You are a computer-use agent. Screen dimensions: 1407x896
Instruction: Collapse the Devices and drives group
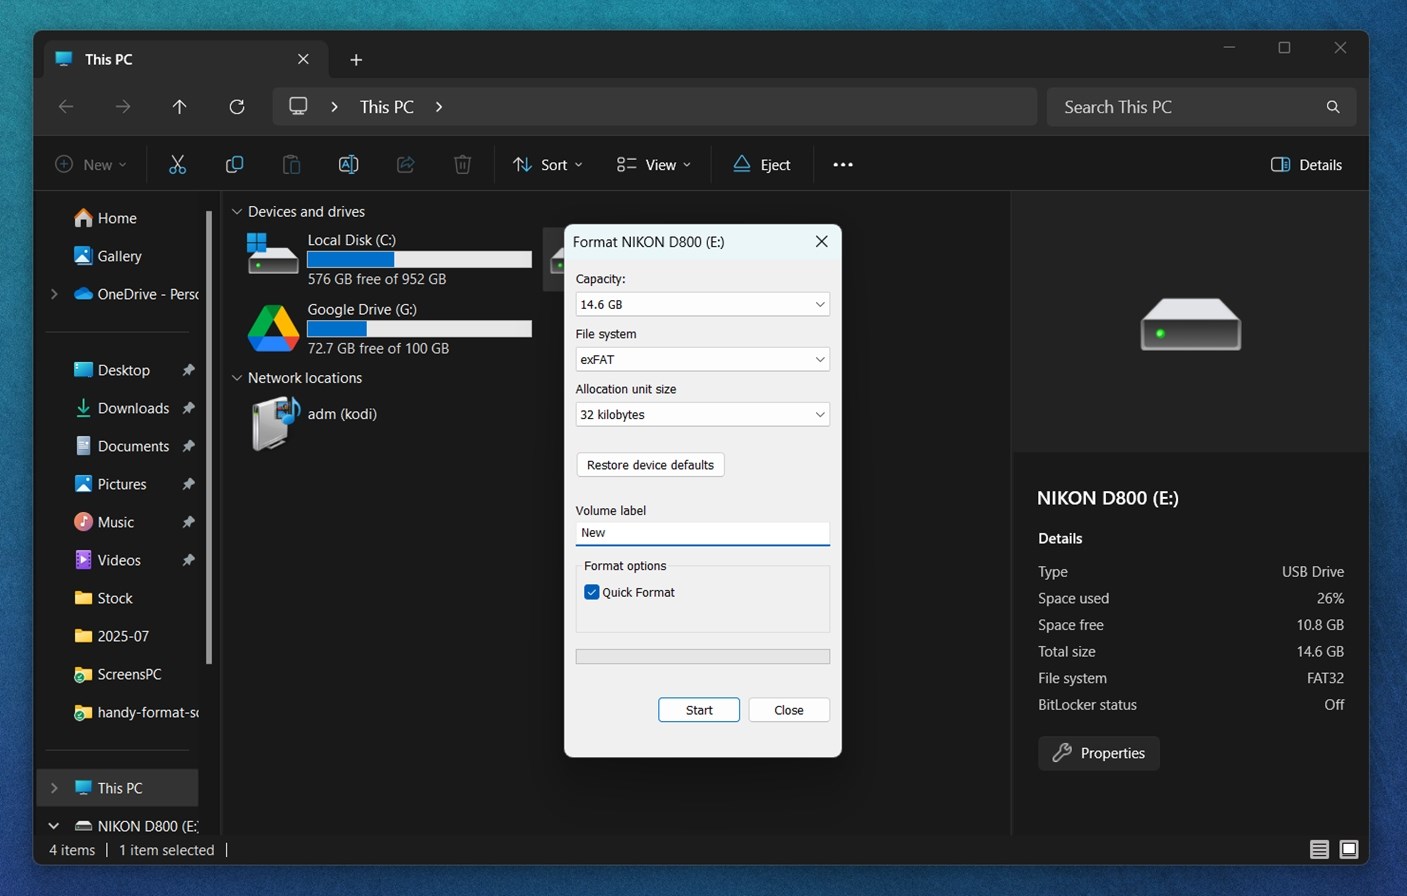pyautogui.click(x=237, y=212)
